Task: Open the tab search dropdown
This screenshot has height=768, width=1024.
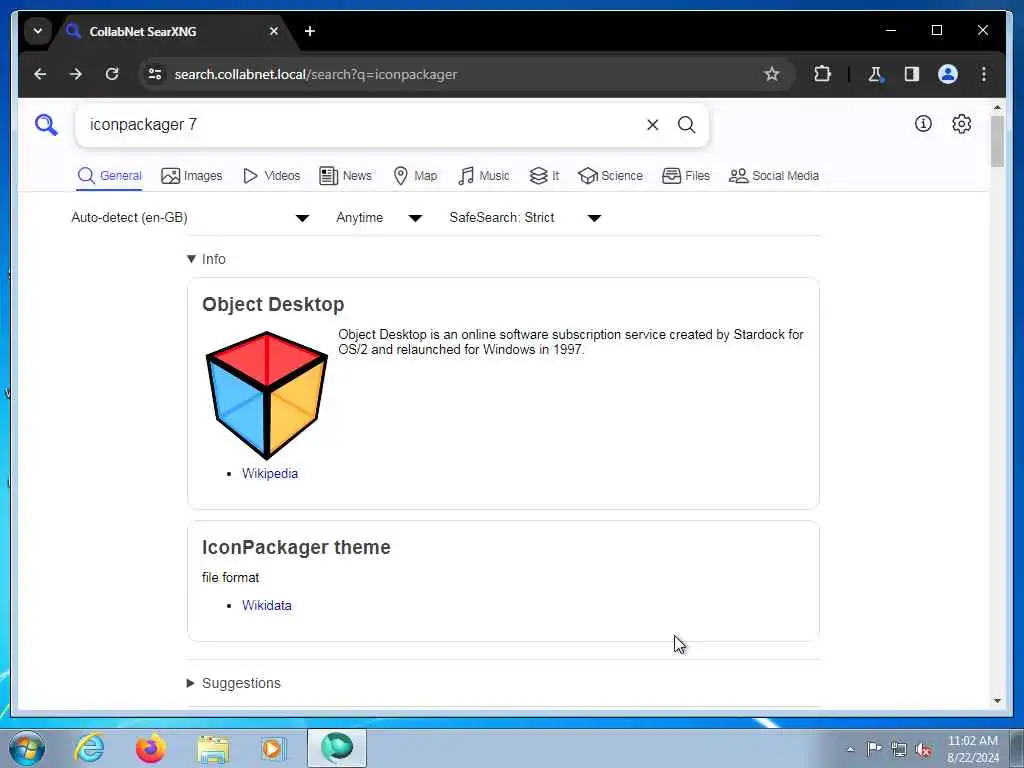Action: coord(38,31)
